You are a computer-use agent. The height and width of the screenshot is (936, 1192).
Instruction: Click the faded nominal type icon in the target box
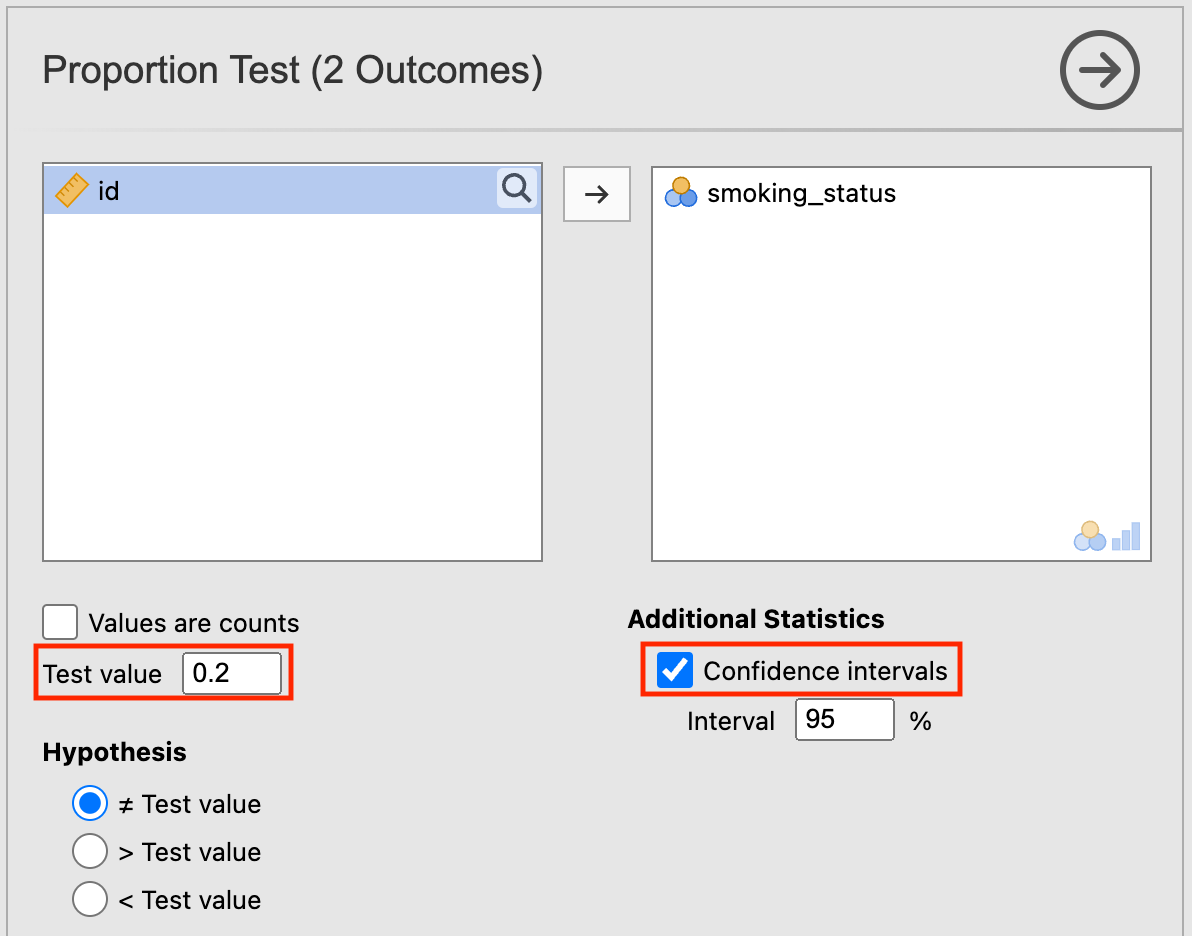[x=1089, y=537]
